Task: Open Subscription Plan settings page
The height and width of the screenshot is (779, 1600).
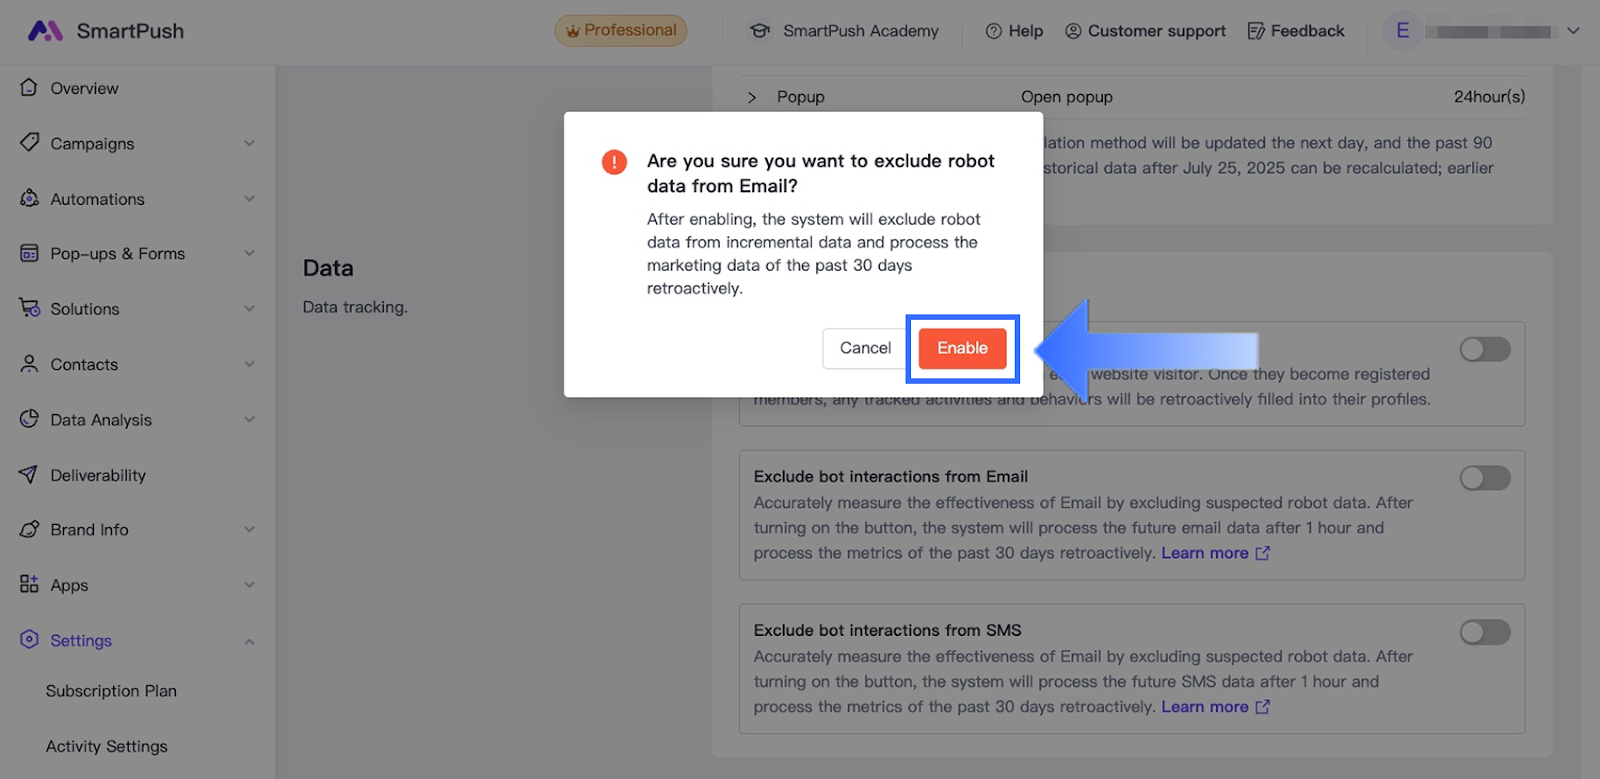Action: tap(111, 691)
